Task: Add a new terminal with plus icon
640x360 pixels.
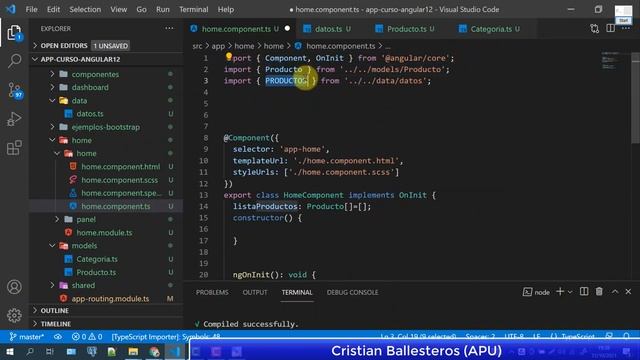Action: pyautogui.click(x=560, y=291)
